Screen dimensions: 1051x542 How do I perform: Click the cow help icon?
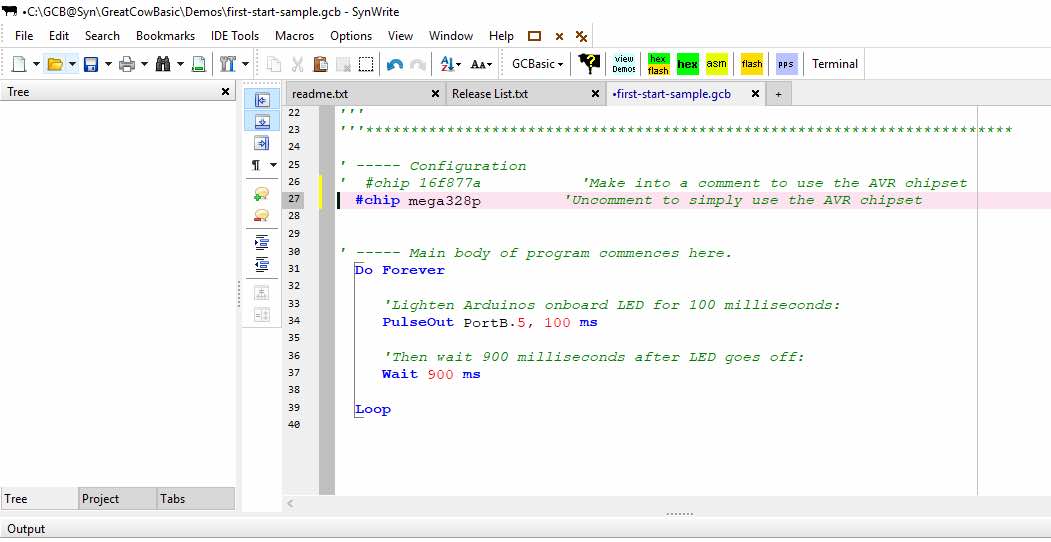pos(589,64)
